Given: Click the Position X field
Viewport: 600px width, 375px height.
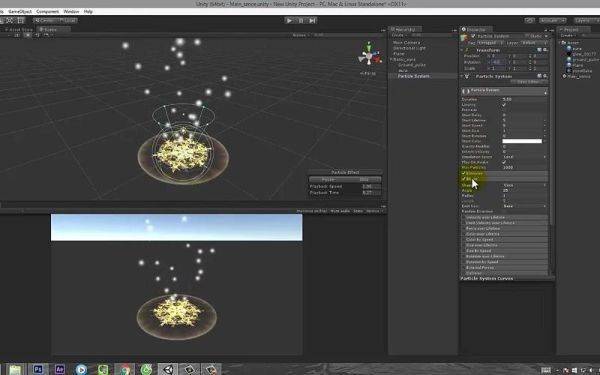Looking at the screenshot, I should (499, 56).
